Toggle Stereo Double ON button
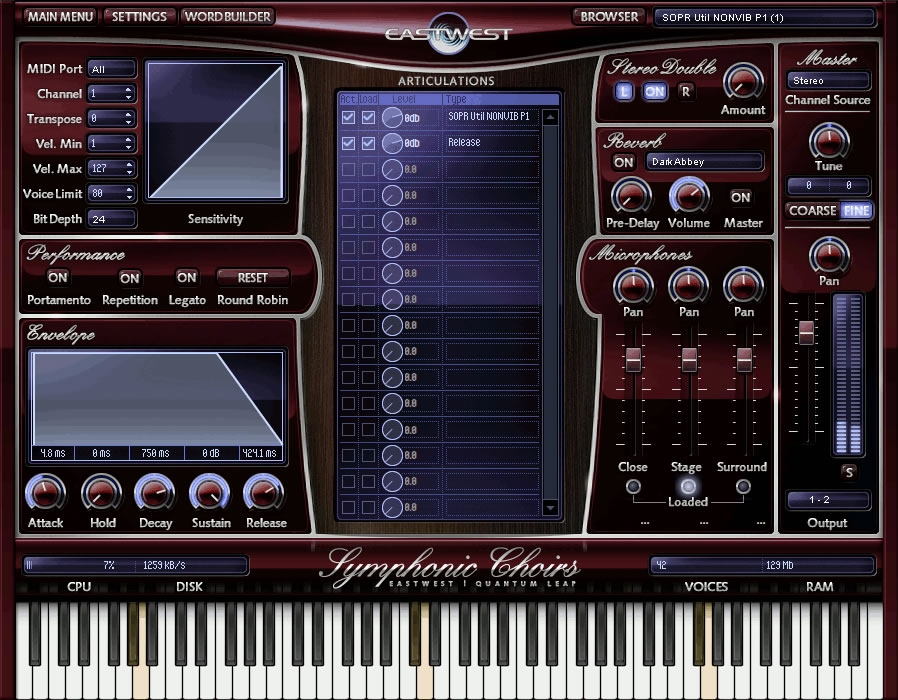The width and height of the screenshot is (898, 700). [x=655, y=92]
